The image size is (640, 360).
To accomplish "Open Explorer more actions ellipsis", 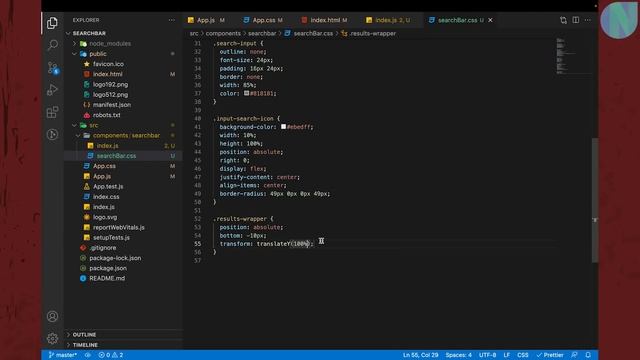I will [171, 20].
